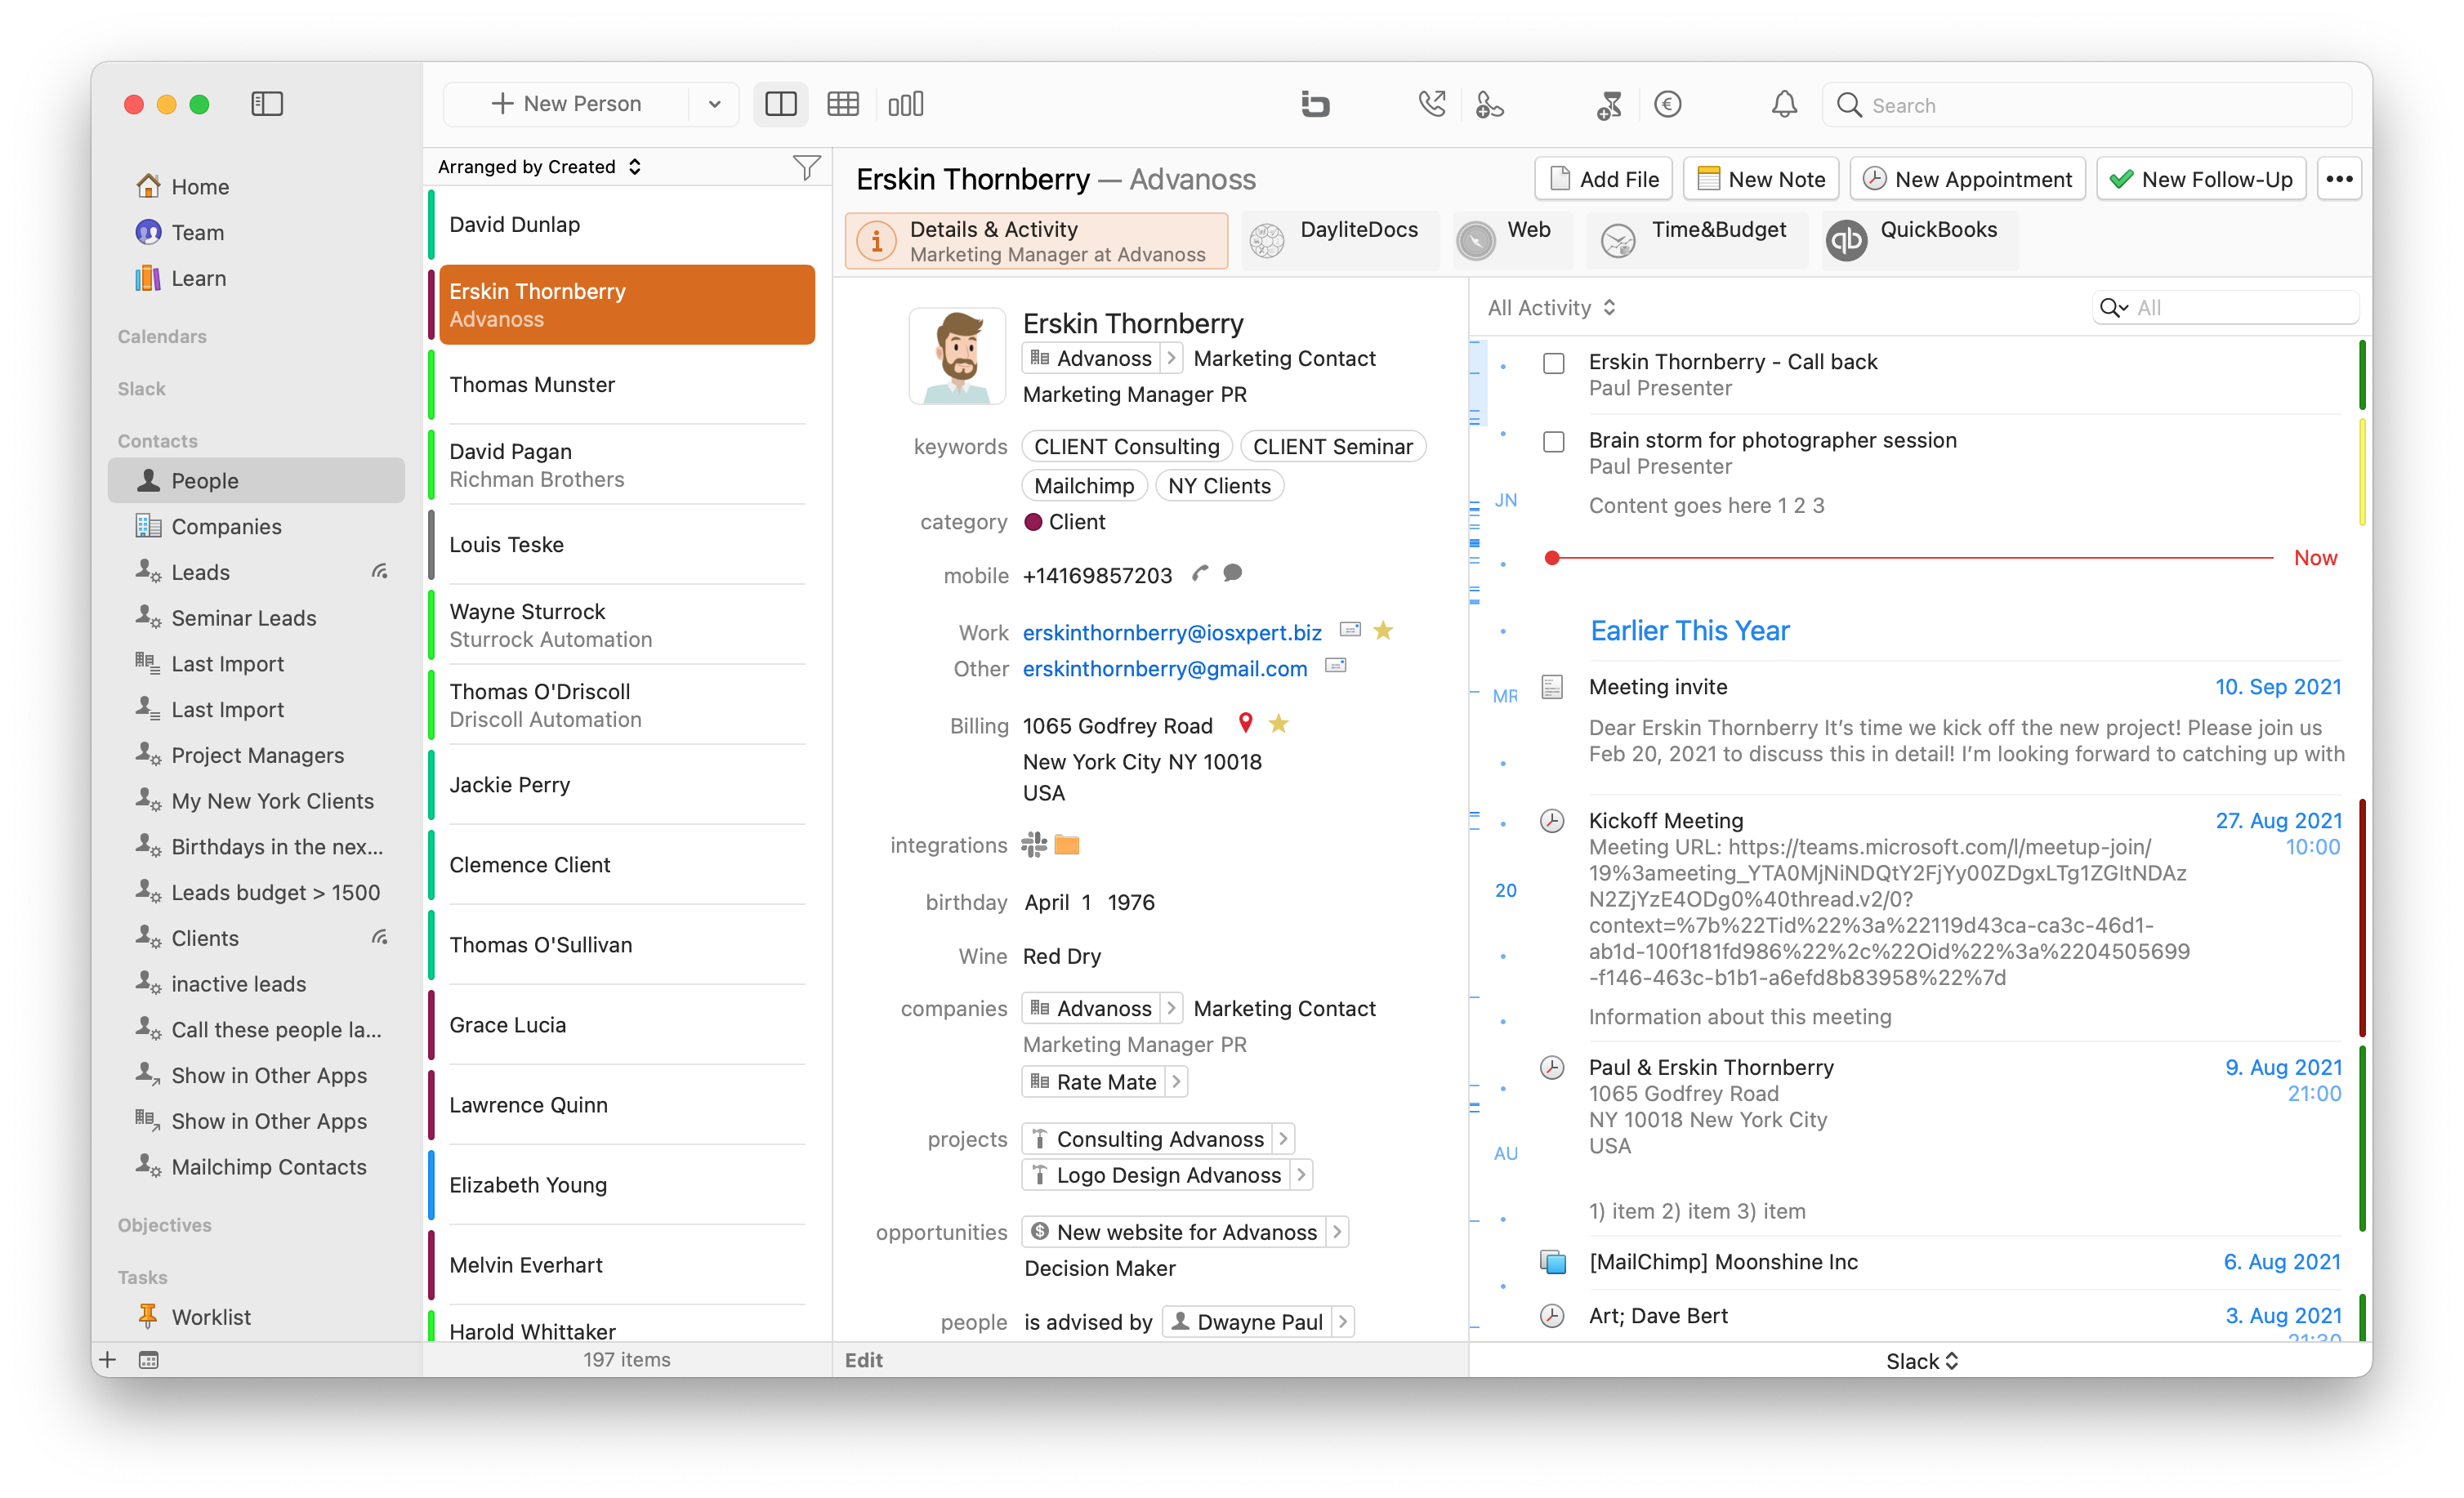Screen dimensions: 2464x1498
Task: Click Erskin Thornberry's avatar picture
Action: point(957,357)
